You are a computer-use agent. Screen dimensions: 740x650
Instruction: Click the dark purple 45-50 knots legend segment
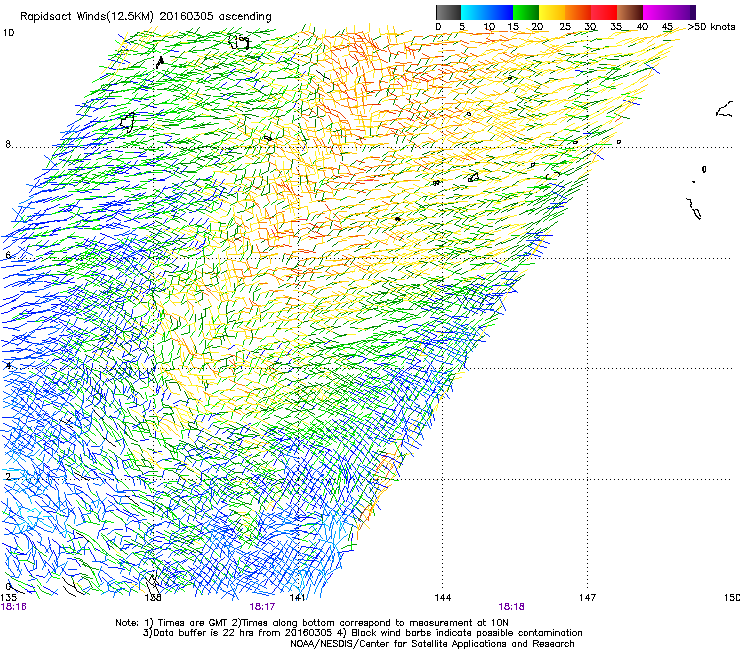pos(682,12)
